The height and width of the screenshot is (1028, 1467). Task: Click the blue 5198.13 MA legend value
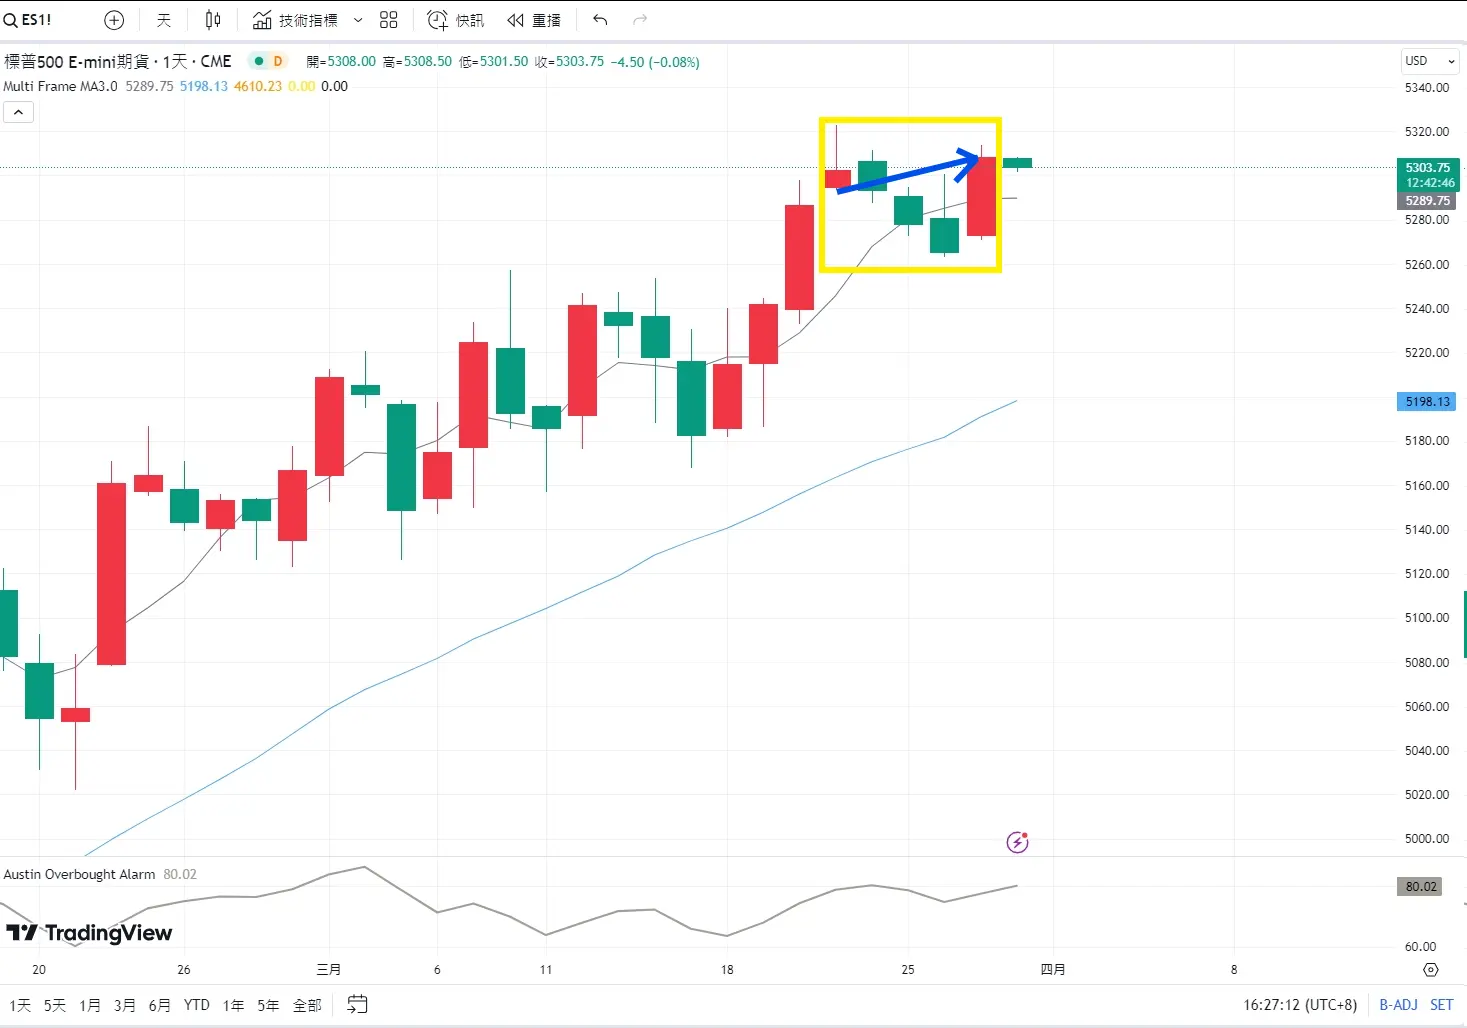(204, 86)
